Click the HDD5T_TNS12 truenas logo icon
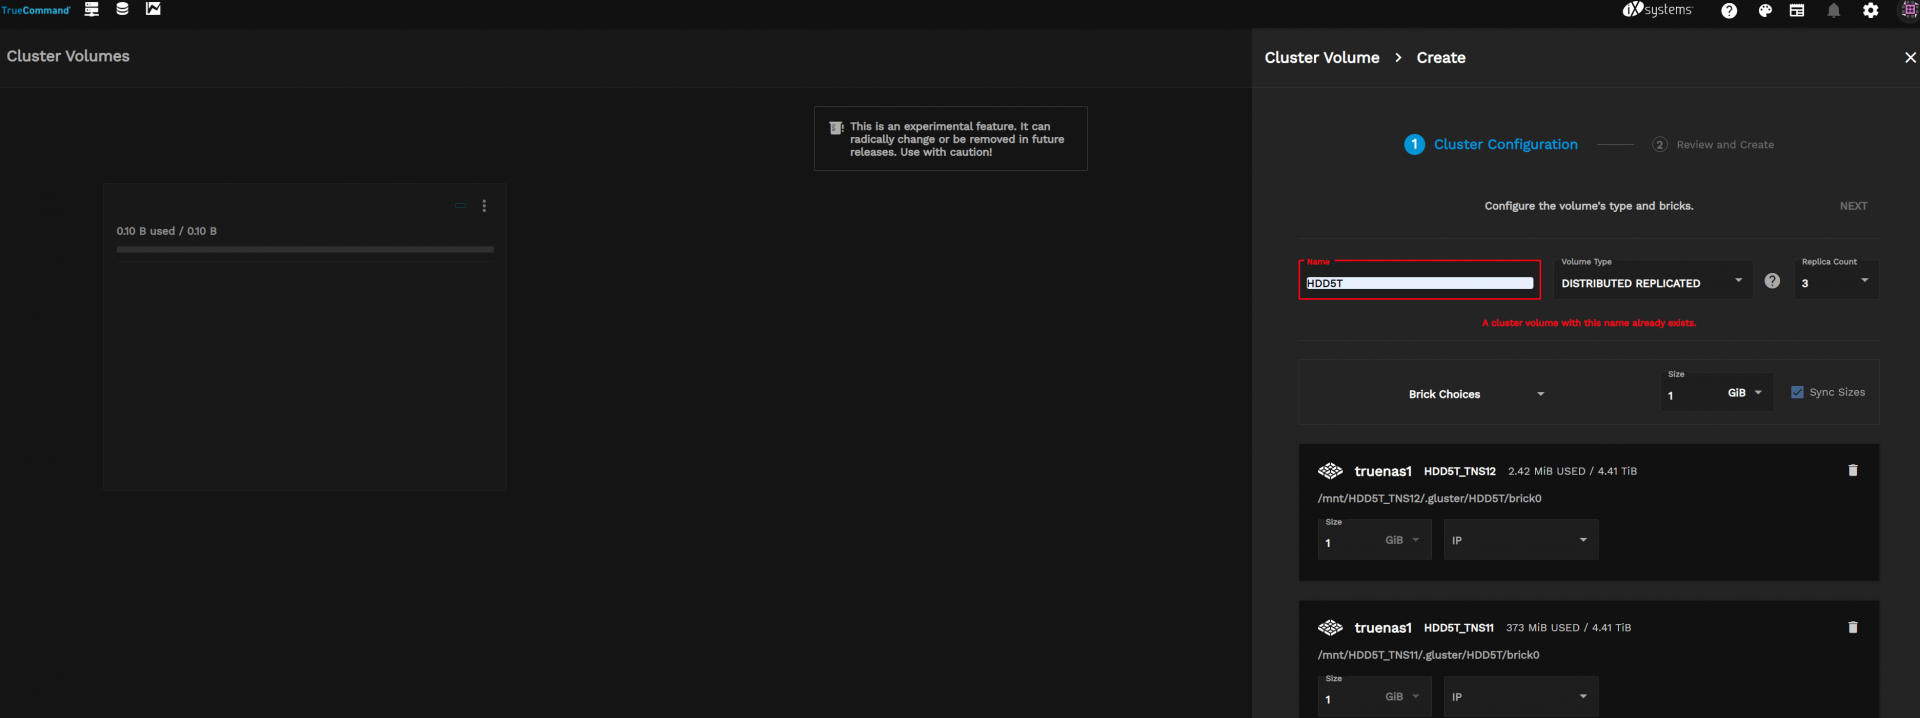This screenshot has height=718, width=1920. pyautogui.click(x=1330, y=471)
